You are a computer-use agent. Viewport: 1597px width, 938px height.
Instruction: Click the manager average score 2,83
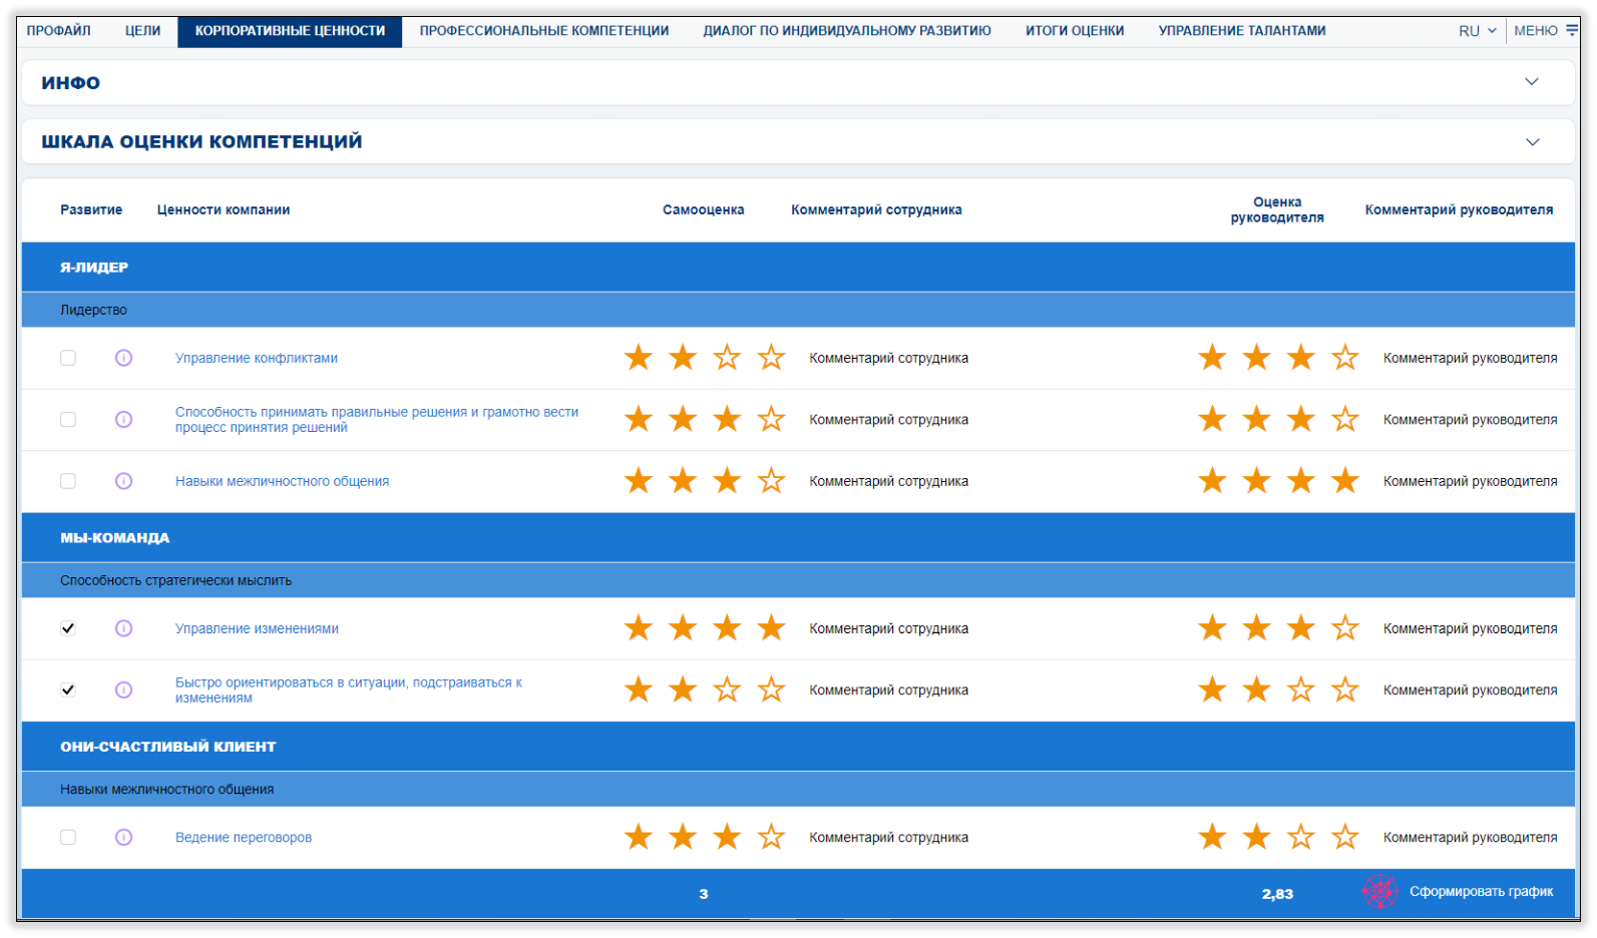[x=1277, y=893]
